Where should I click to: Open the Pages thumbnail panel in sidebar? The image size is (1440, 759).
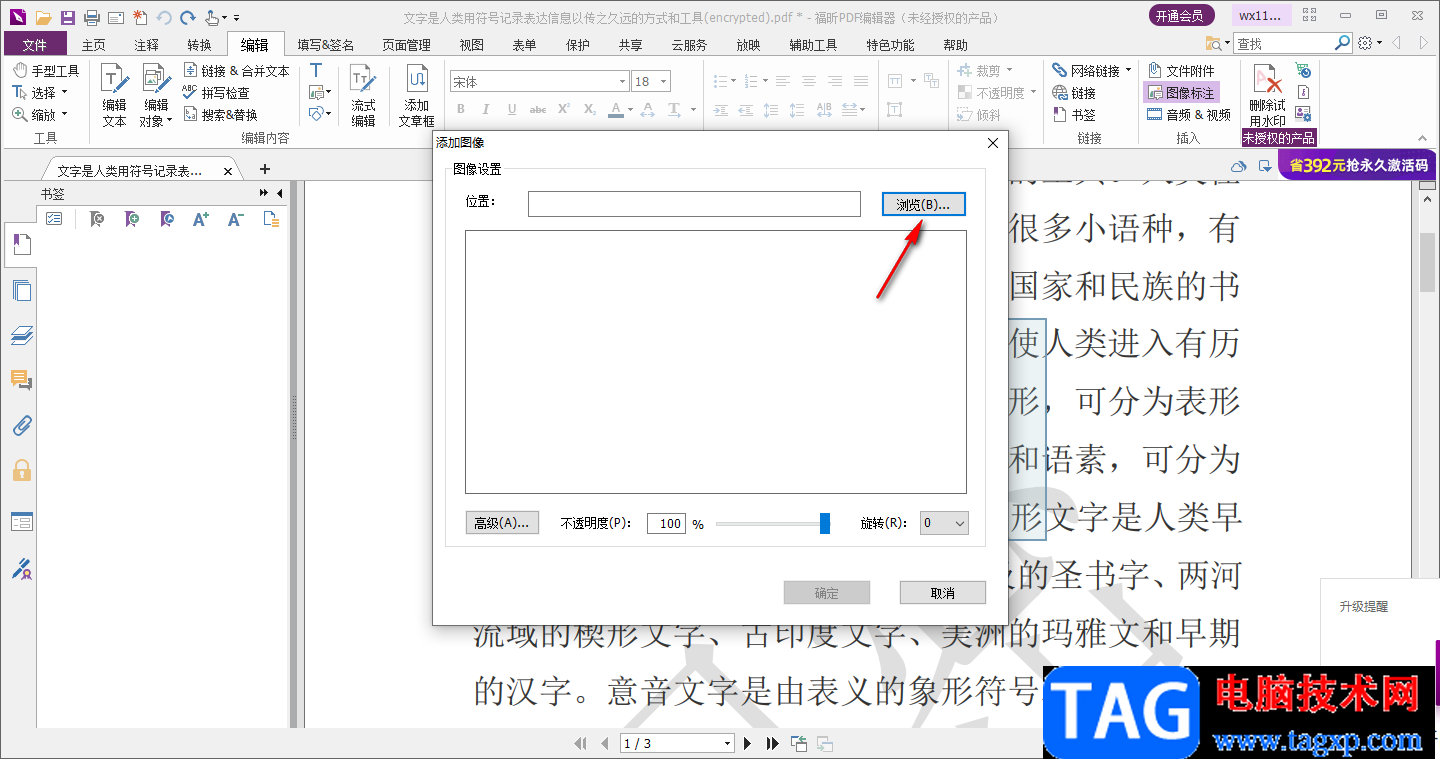(x=22, y=291)
